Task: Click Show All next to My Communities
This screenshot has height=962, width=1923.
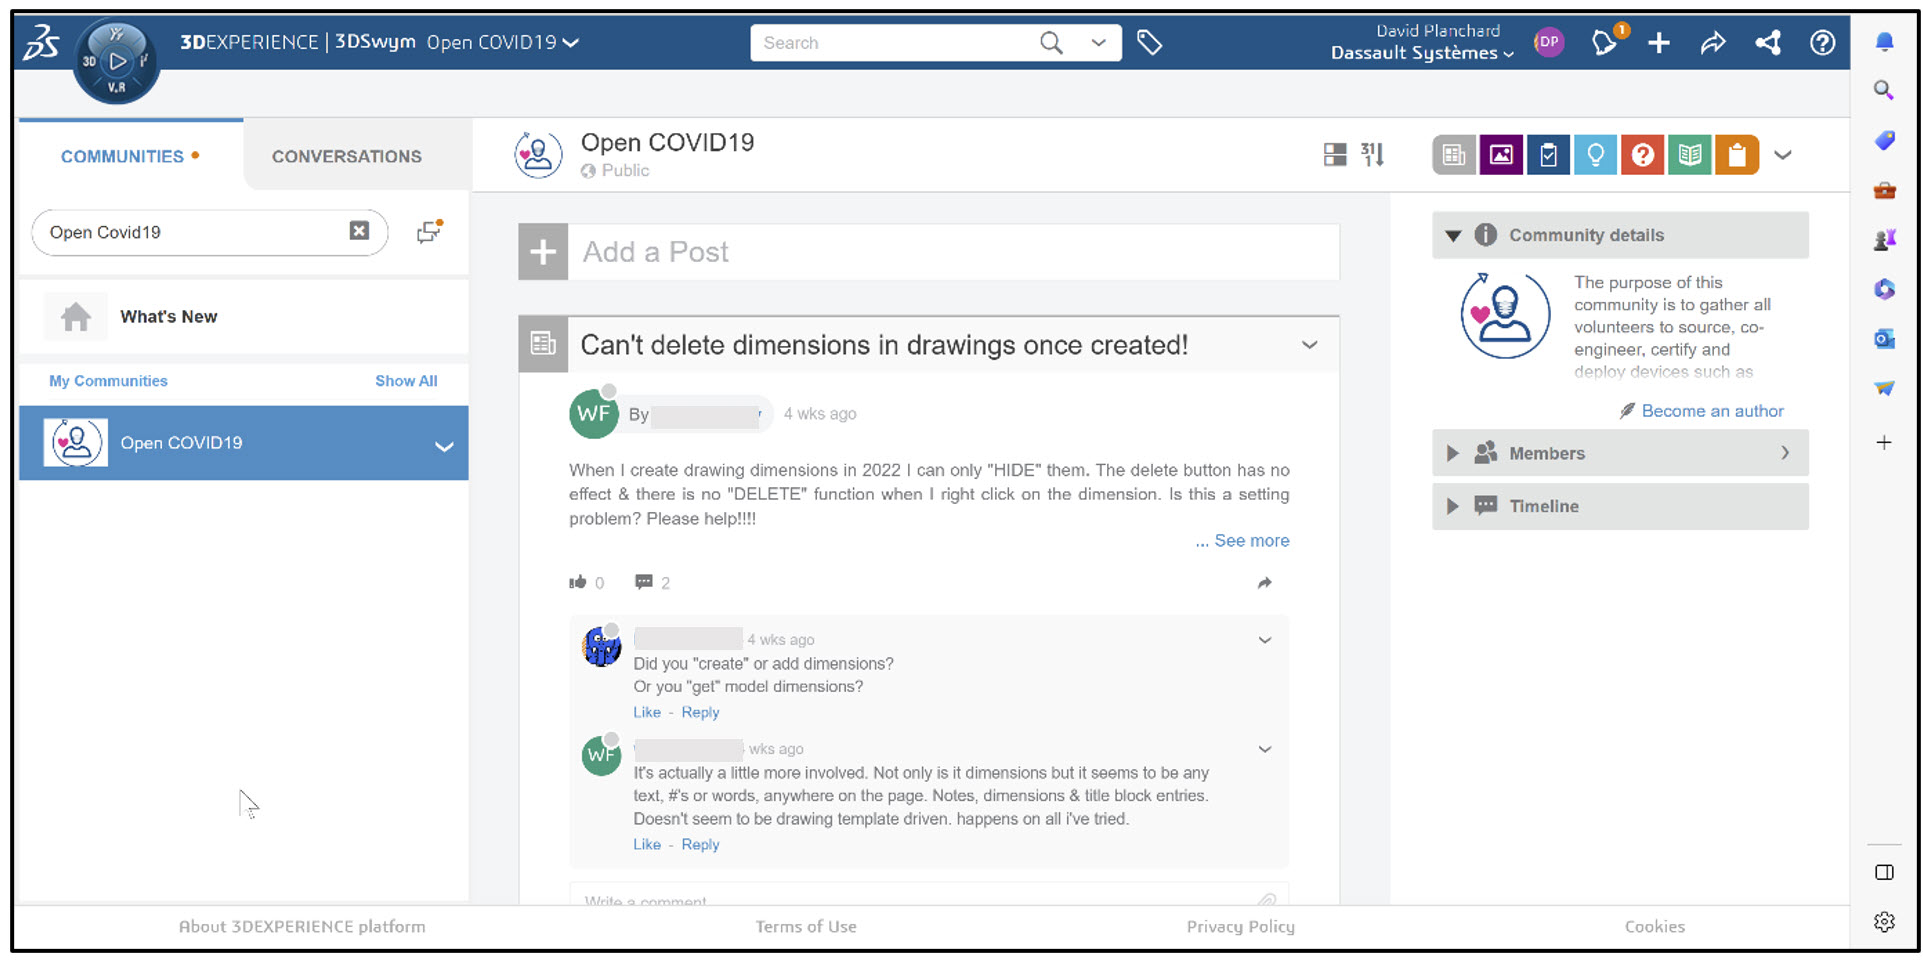Action: click(x=405, y=380)
